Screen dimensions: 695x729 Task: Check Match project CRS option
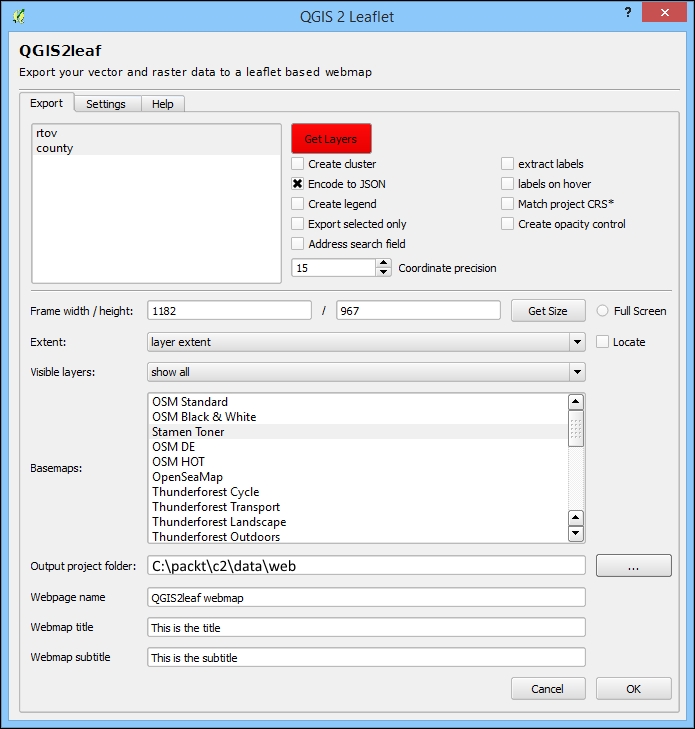point(507,204)
